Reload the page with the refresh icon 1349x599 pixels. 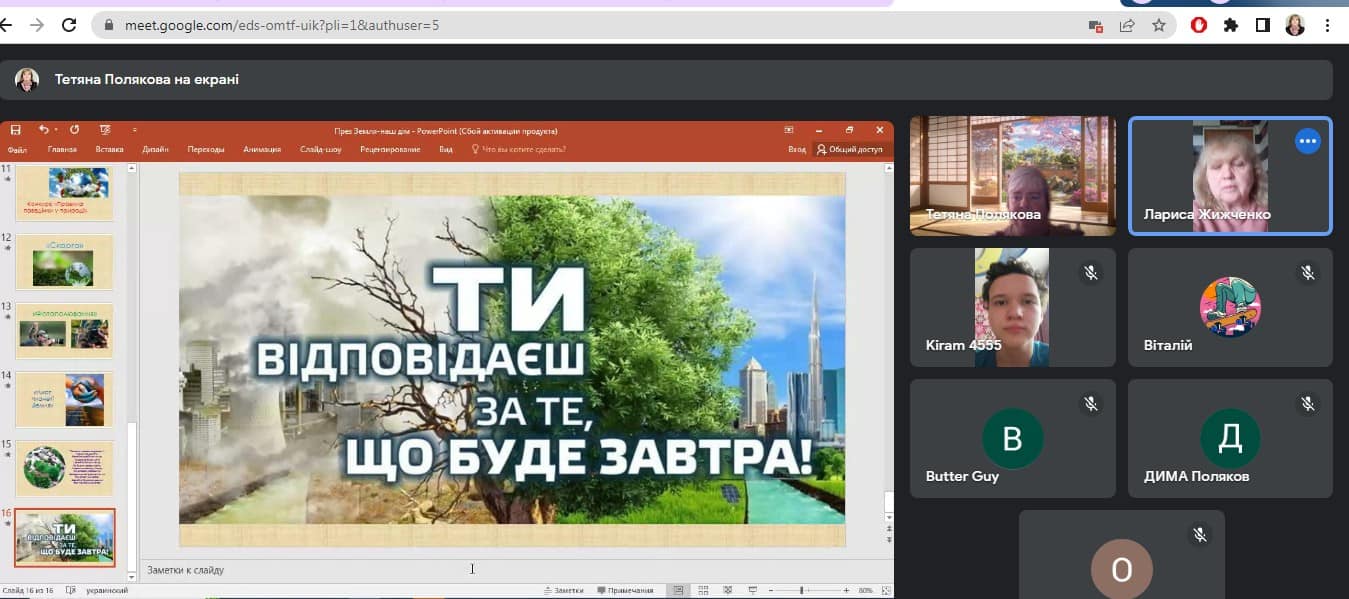pos(69,26)
